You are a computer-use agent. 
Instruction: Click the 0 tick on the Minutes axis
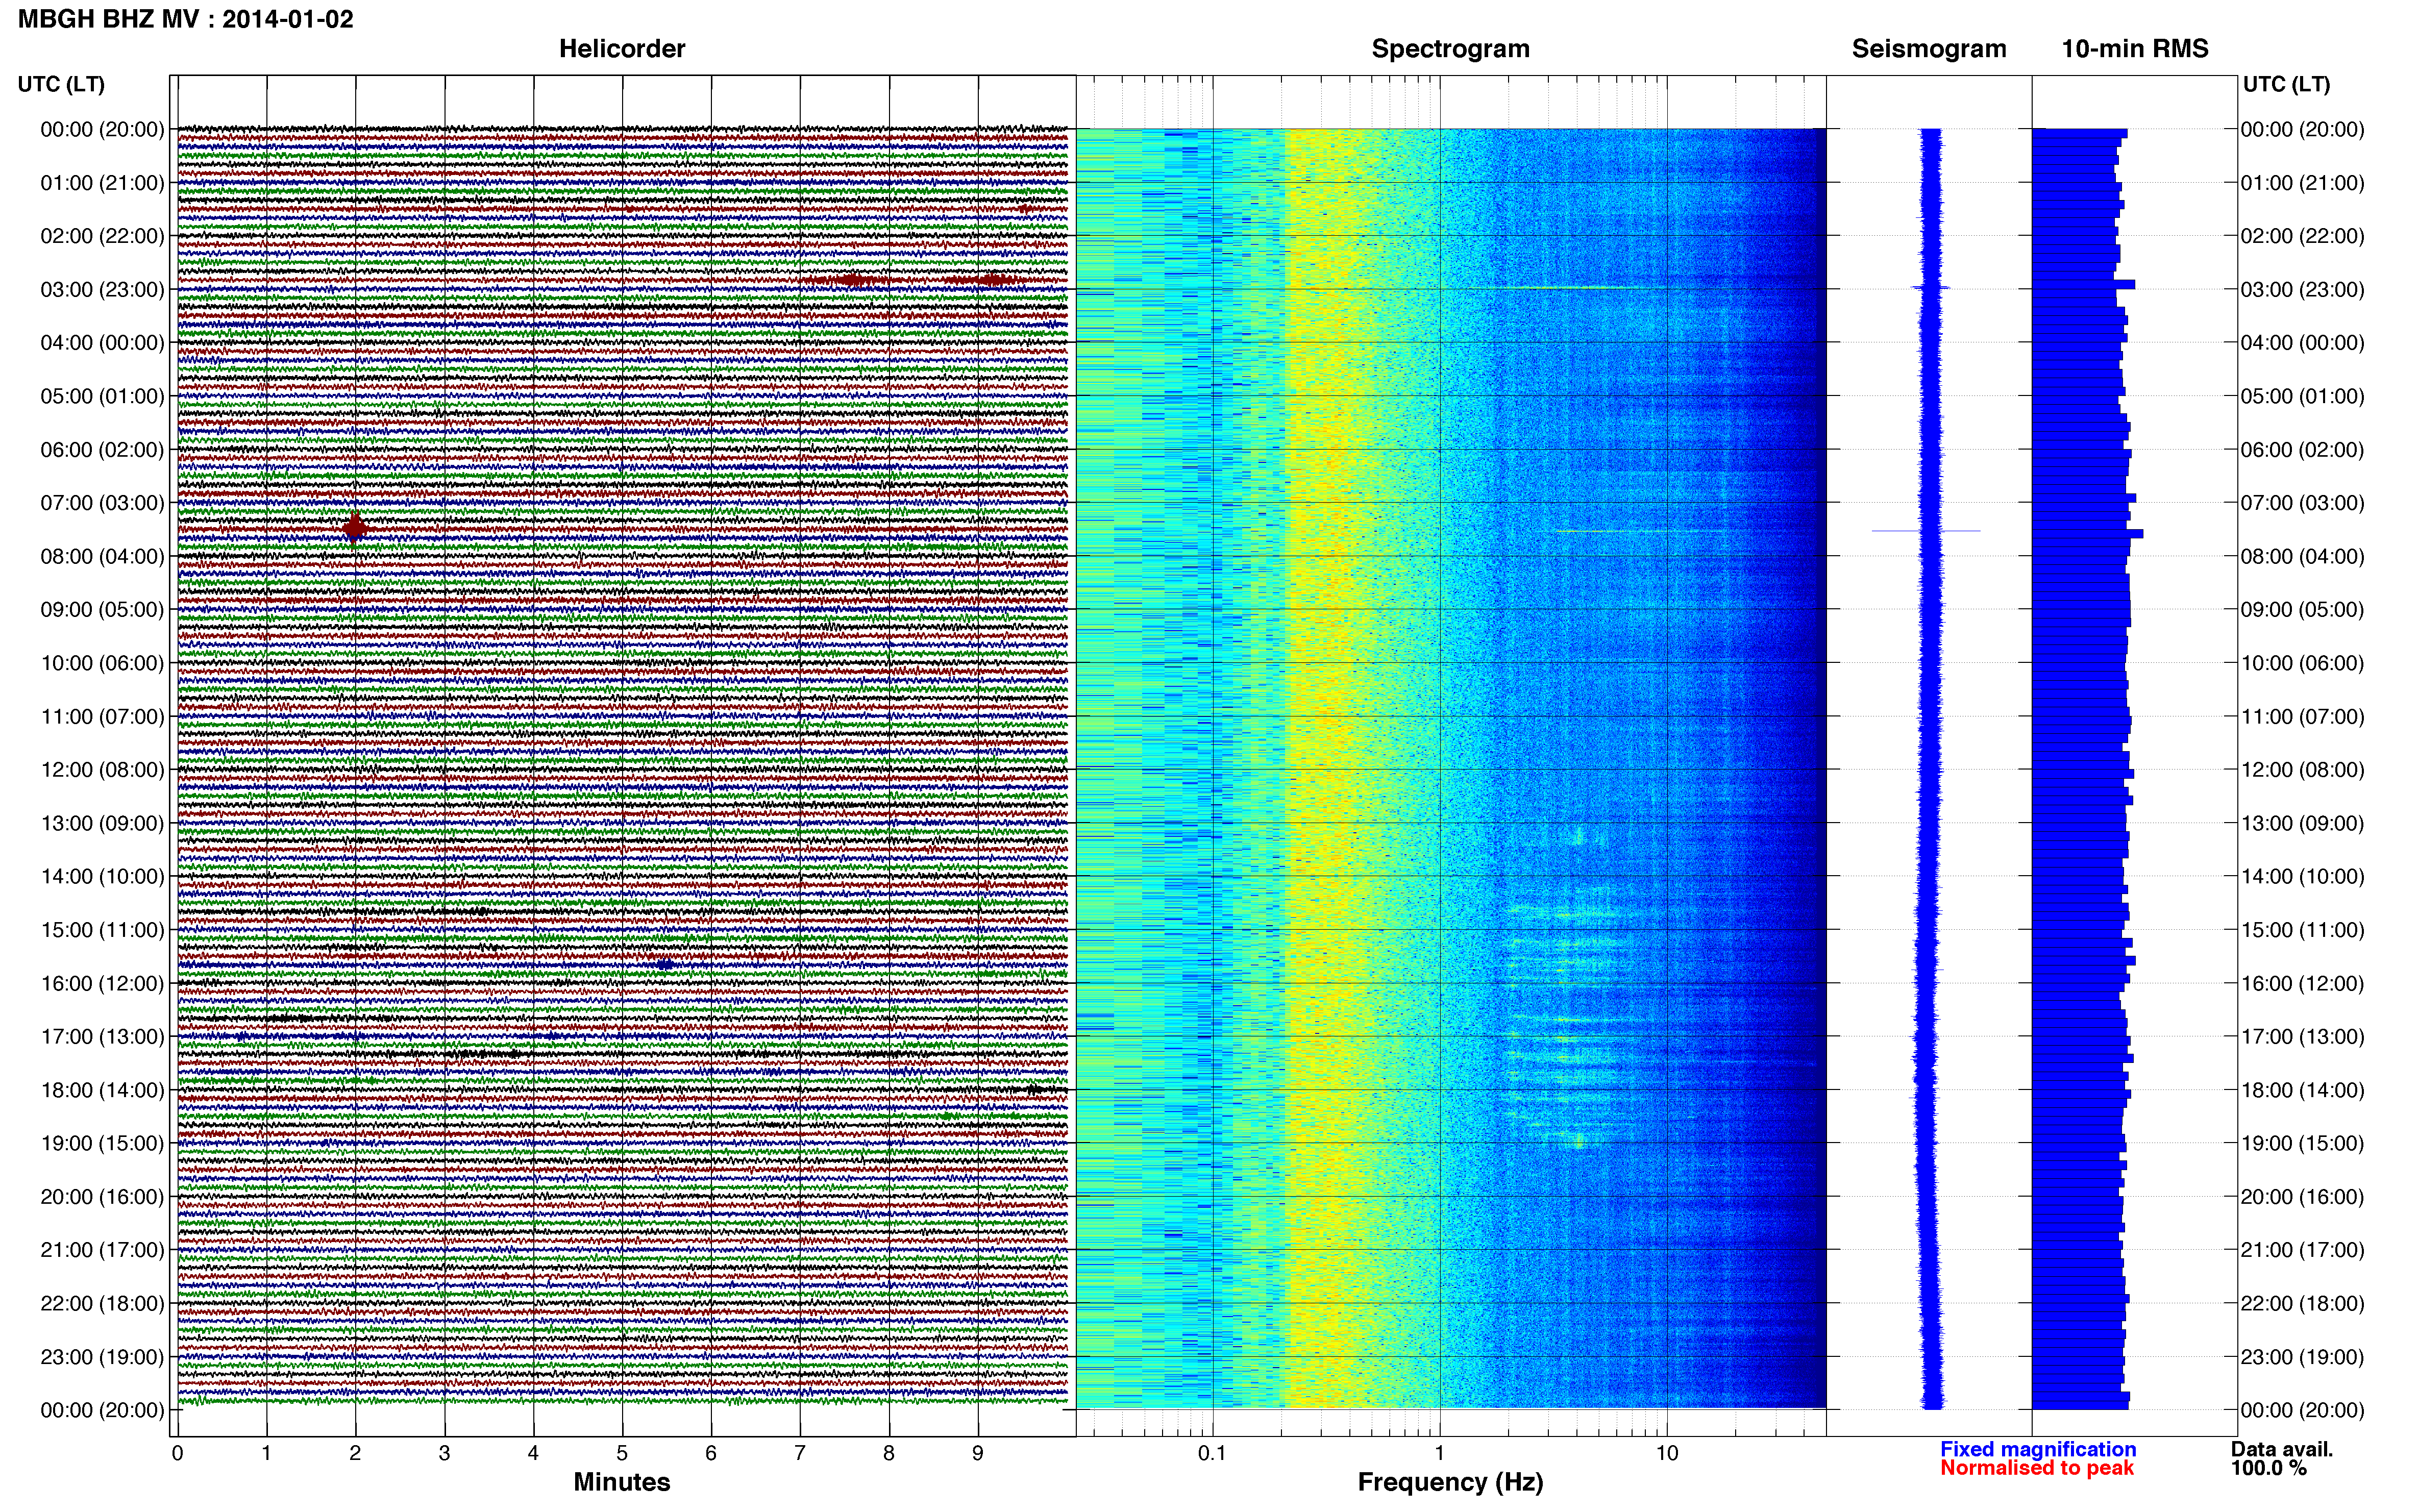pyautogui.click(x=177, y=1453)
